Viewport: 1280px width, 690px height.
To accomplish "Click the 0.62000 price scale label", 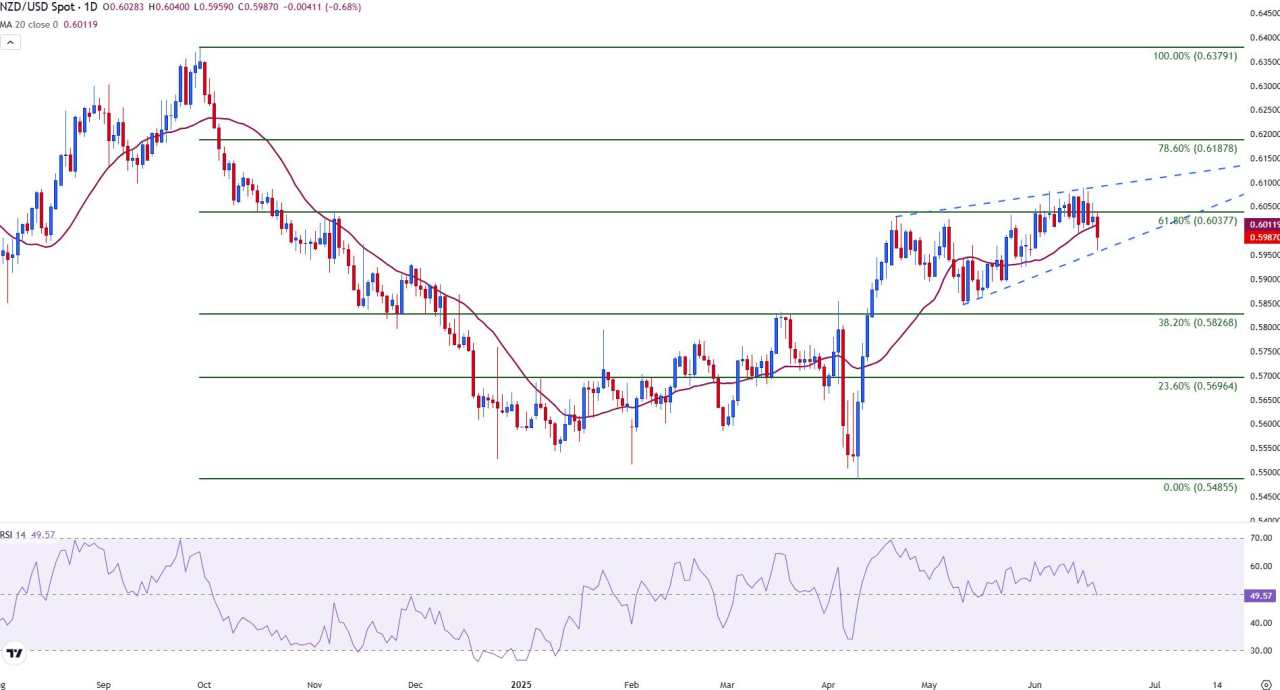I will (x=1264, y=134).
